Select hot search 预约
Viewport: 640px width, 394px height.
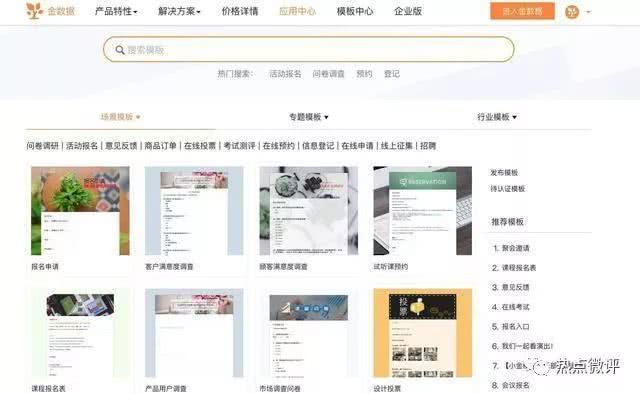(x=364, y=74)
